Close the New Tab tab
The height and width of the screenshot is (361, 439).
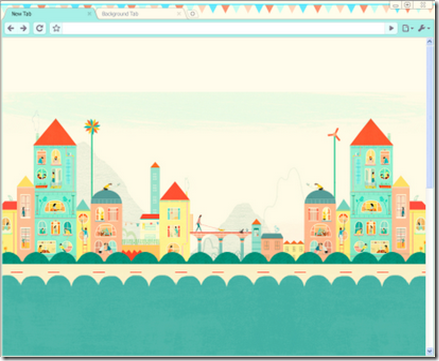tap(89, 14)
